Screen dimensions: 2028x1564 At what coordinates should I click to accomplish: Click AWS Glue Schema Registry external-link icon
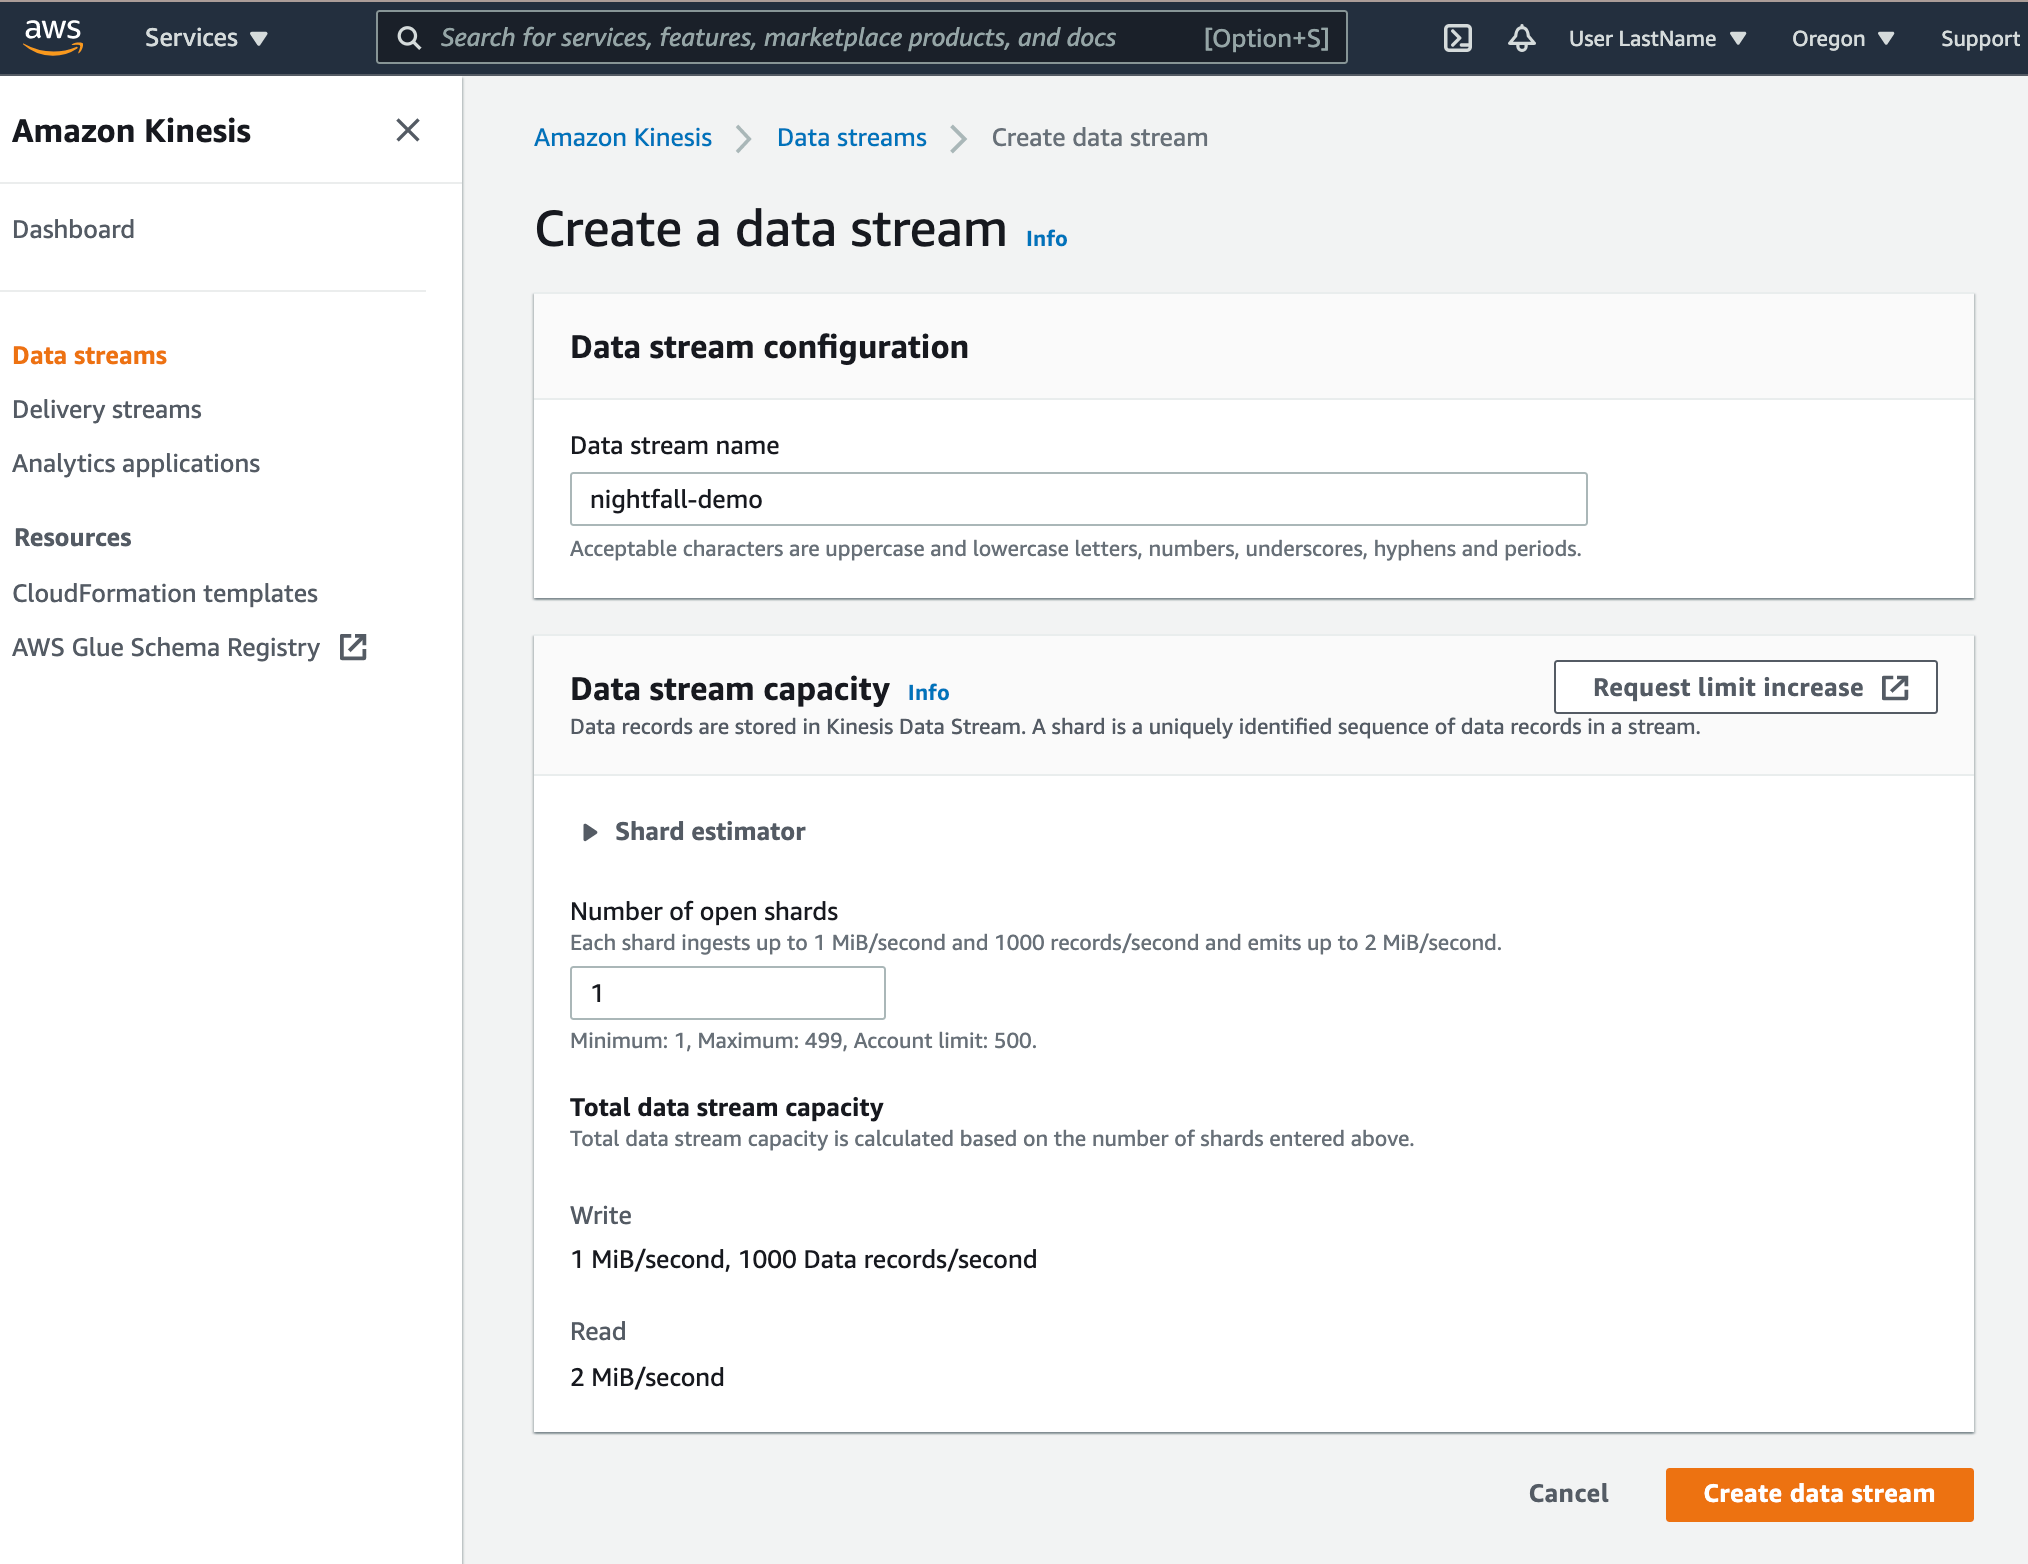pos(353,647)
